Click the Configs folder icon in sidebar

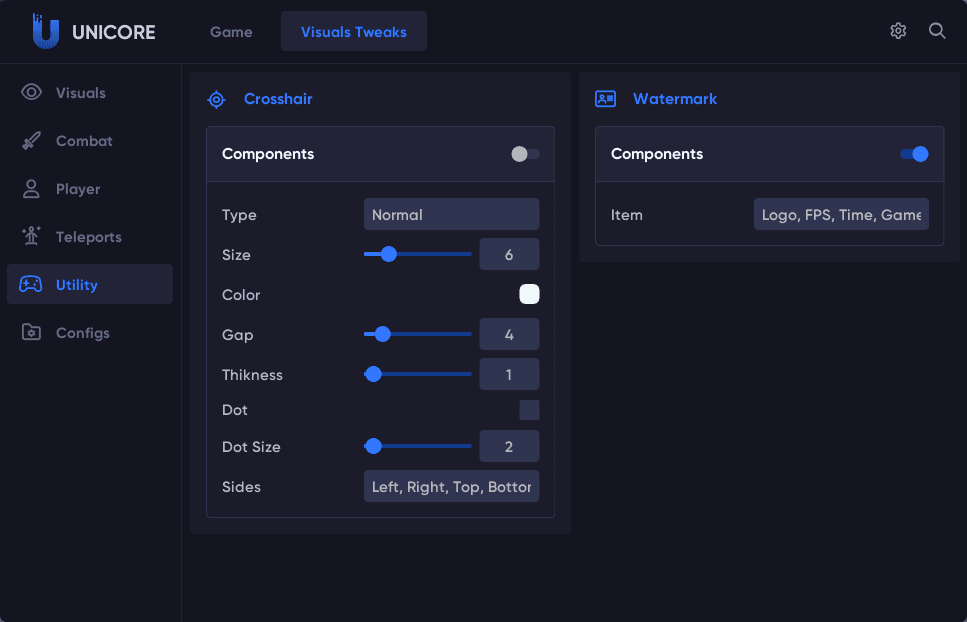32,333
